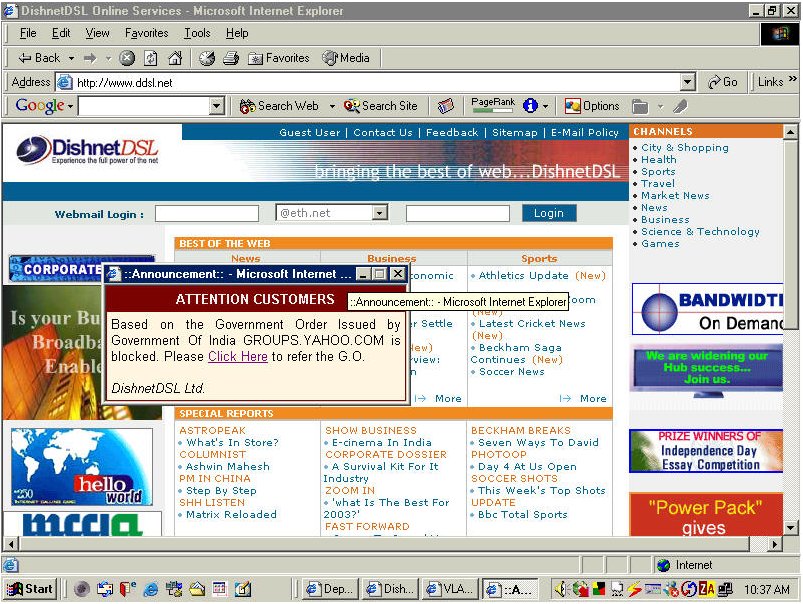Open the Latest Cricket News link

532,324
